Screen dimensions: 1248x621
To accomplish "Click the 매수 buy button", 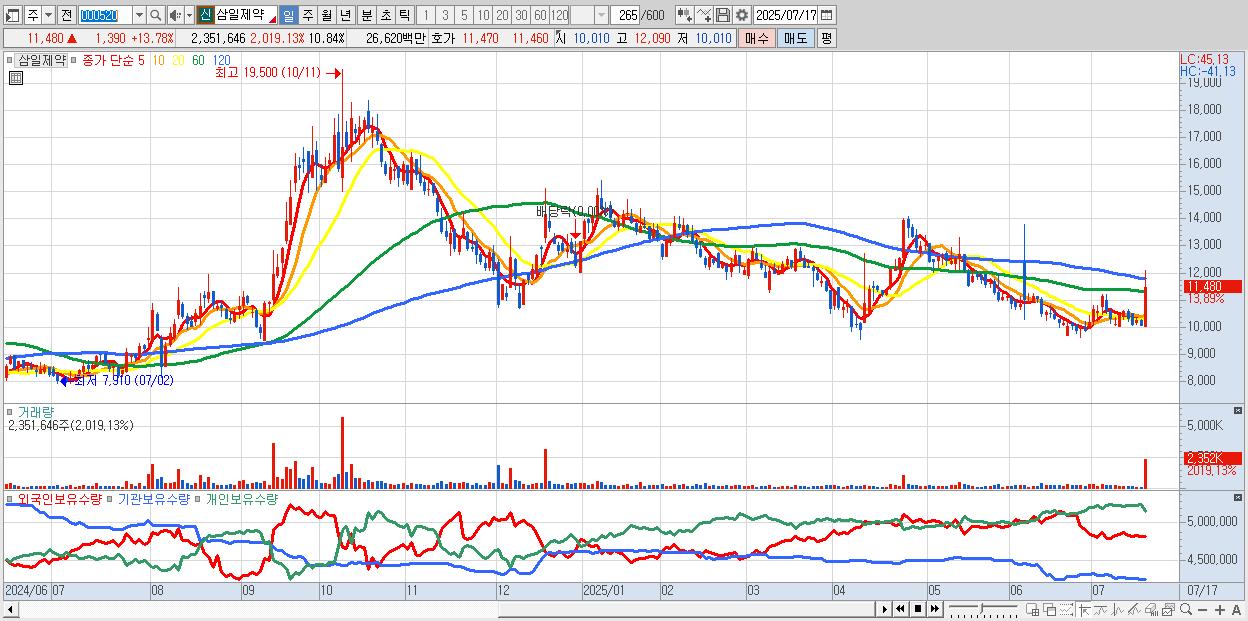I will (x=757, y=38).
